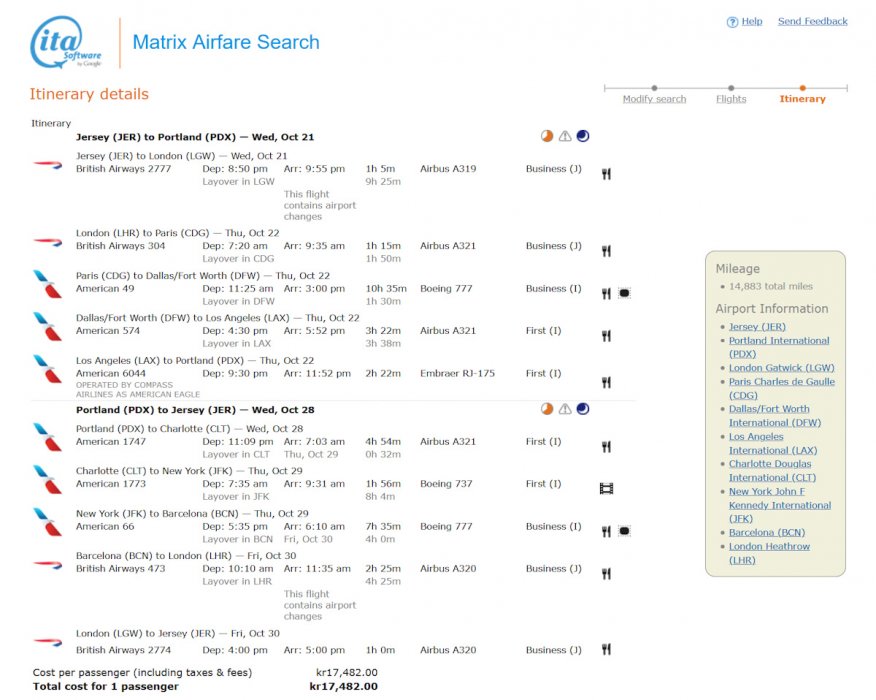Open the Send Feedback link
Image resolution: width=876 pixels, height=700 pixels.
[x=812, y=21]
